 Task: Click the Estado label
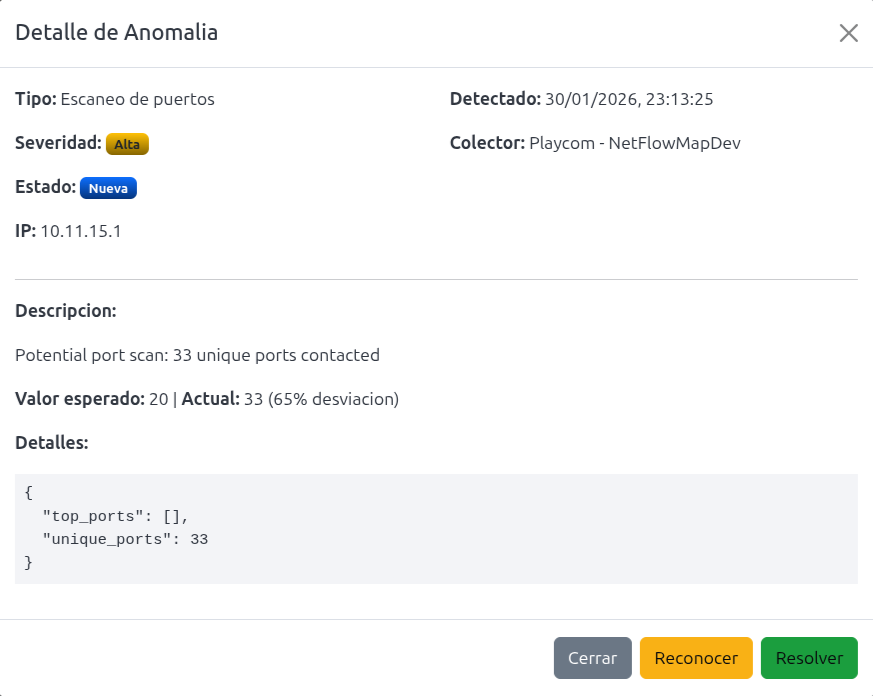45,187
